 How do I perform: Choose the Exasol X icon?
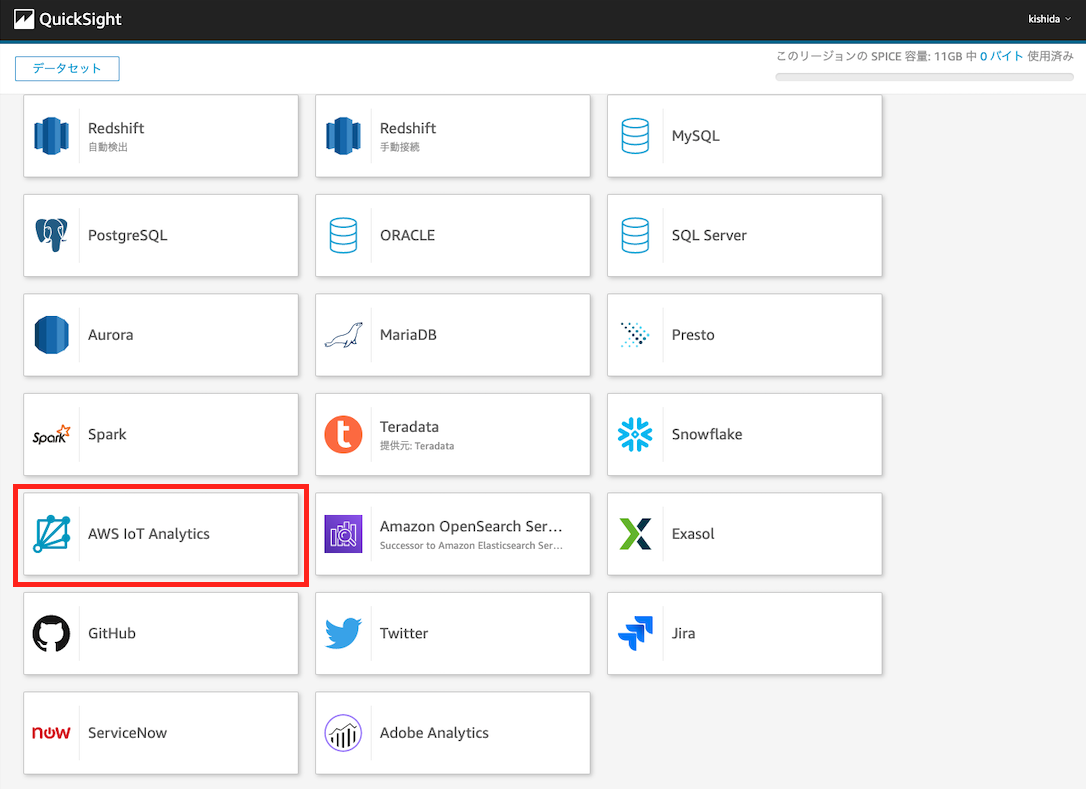[635, 534]
